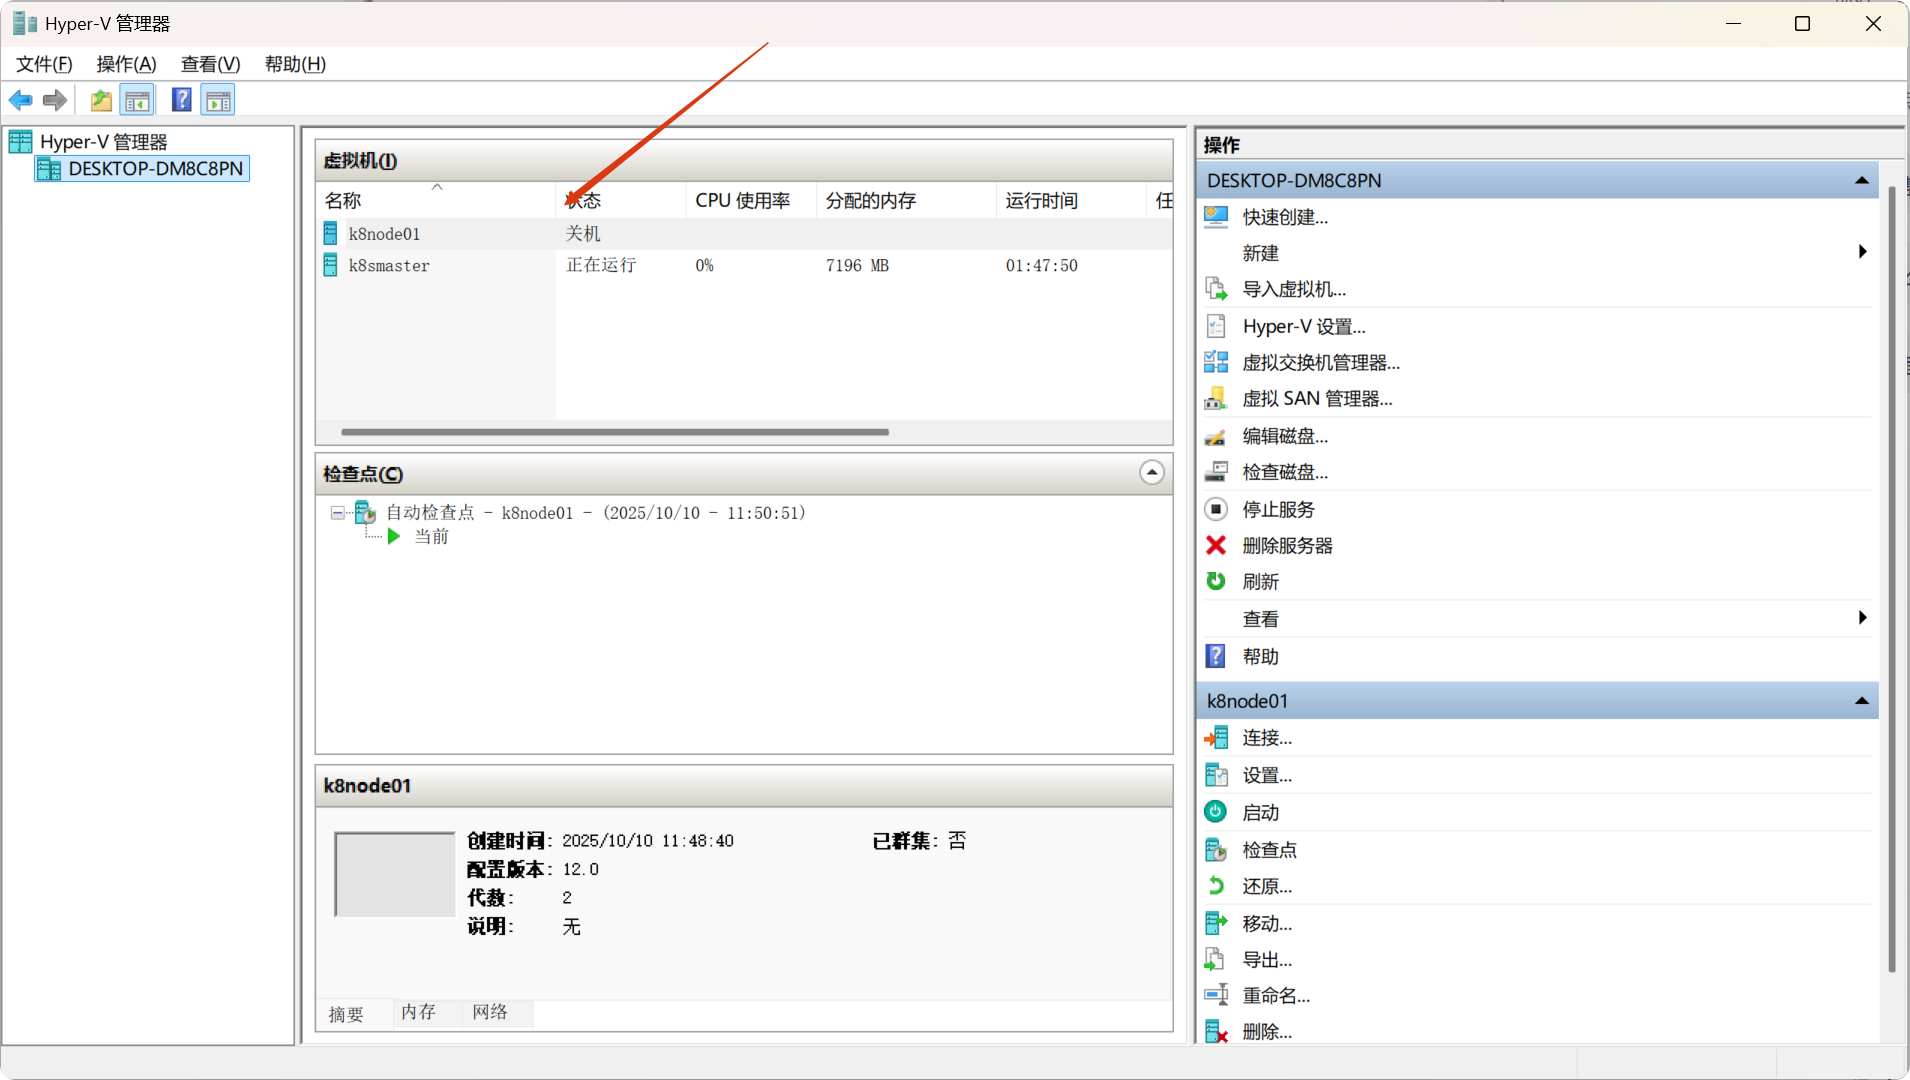Click the k8node01 Settings icon
This screenshot has height=1080, width=1910.
[x=1216, y=775]
